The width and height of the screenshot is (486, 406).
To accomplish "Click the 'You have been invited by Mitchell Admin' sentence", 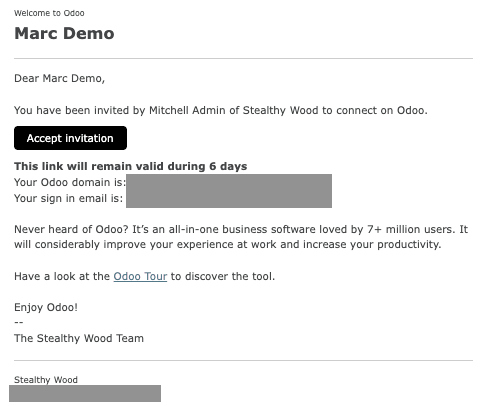I will coord(221,110).
